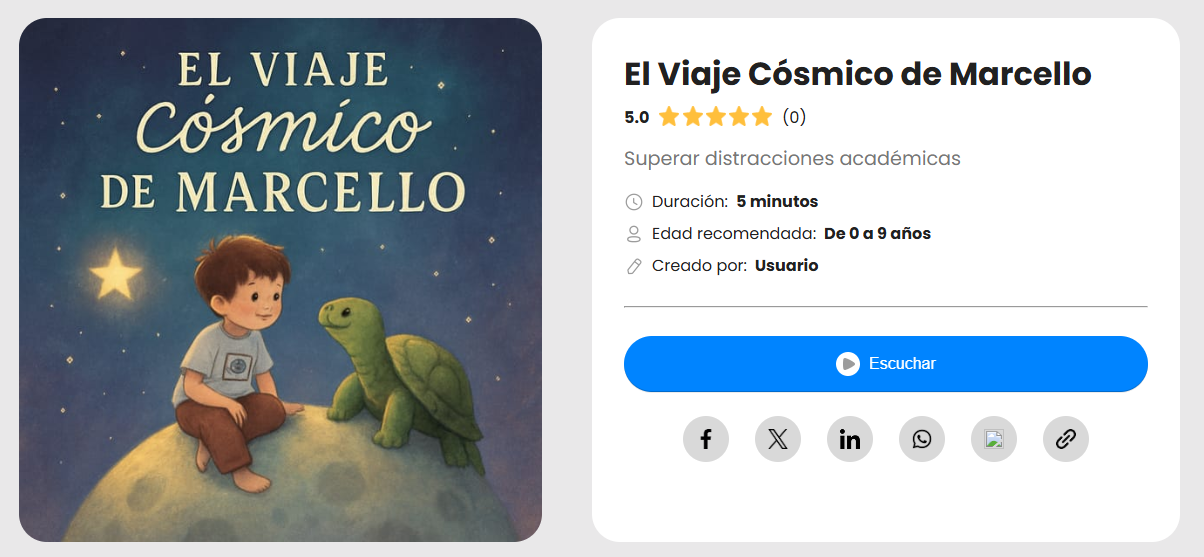Click the subtitle Superar distracciones académicas

click(792, 158)
